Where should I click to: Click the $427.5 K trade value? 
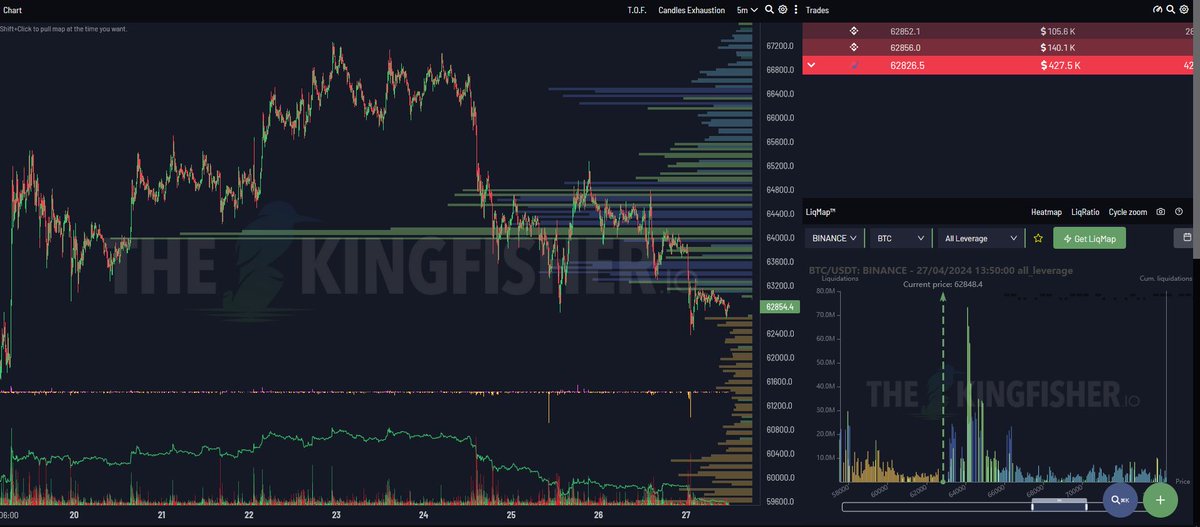point(1060,65)
